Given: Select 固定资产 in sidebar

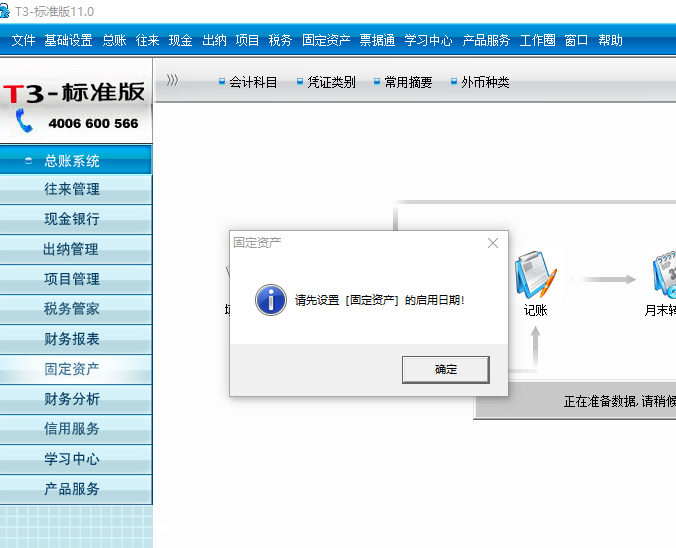Looking at the screenshot, I should (x=76, y=369).
